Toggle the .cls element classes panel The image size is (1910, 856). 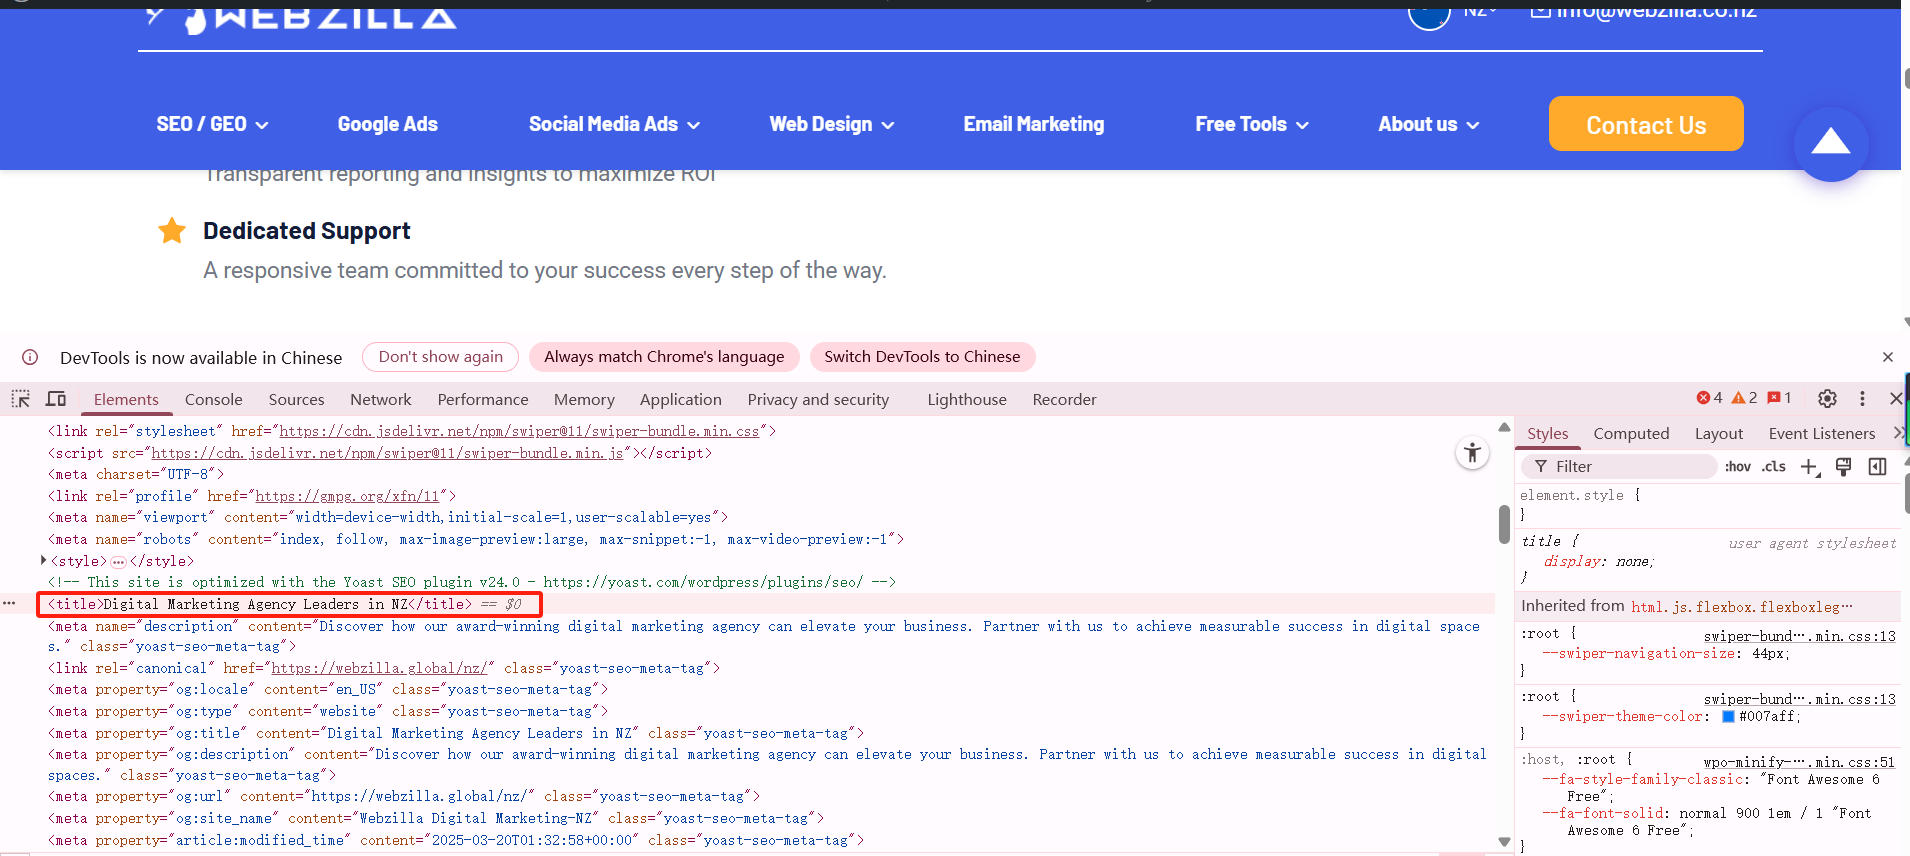coord(1774,466)
